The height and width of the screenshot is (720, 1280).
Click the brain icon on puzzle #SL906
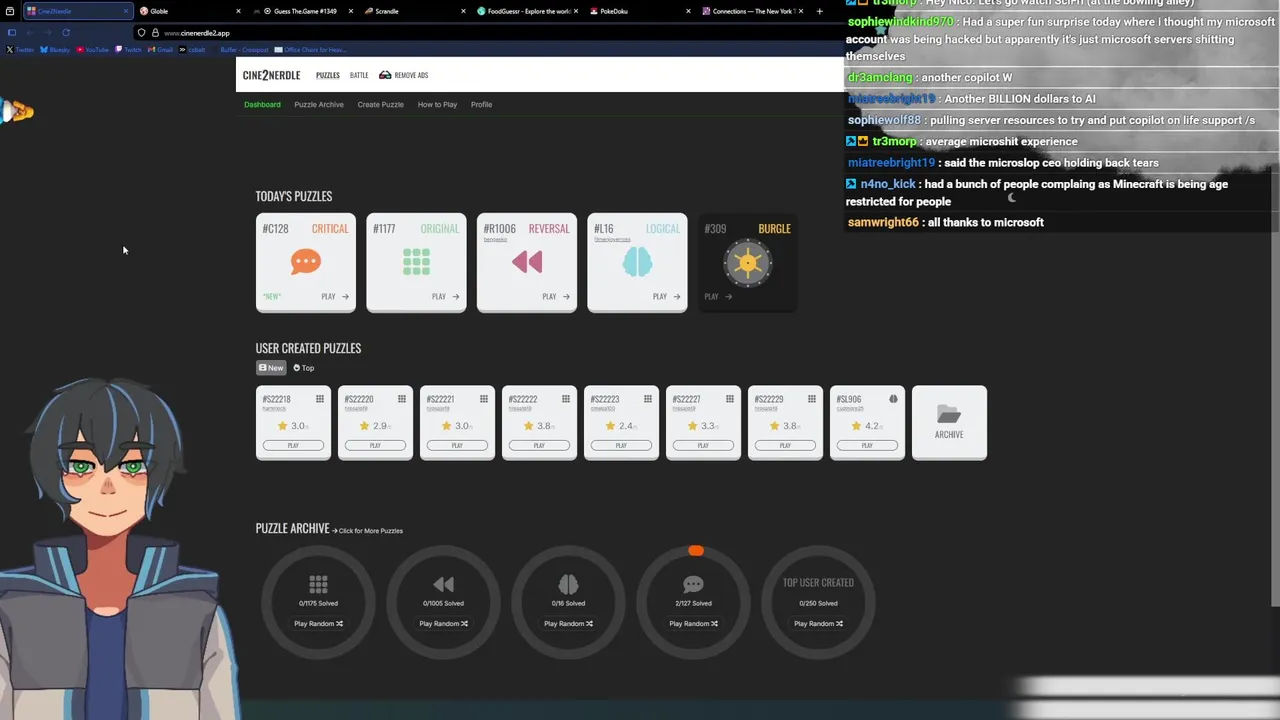point(894,399)
